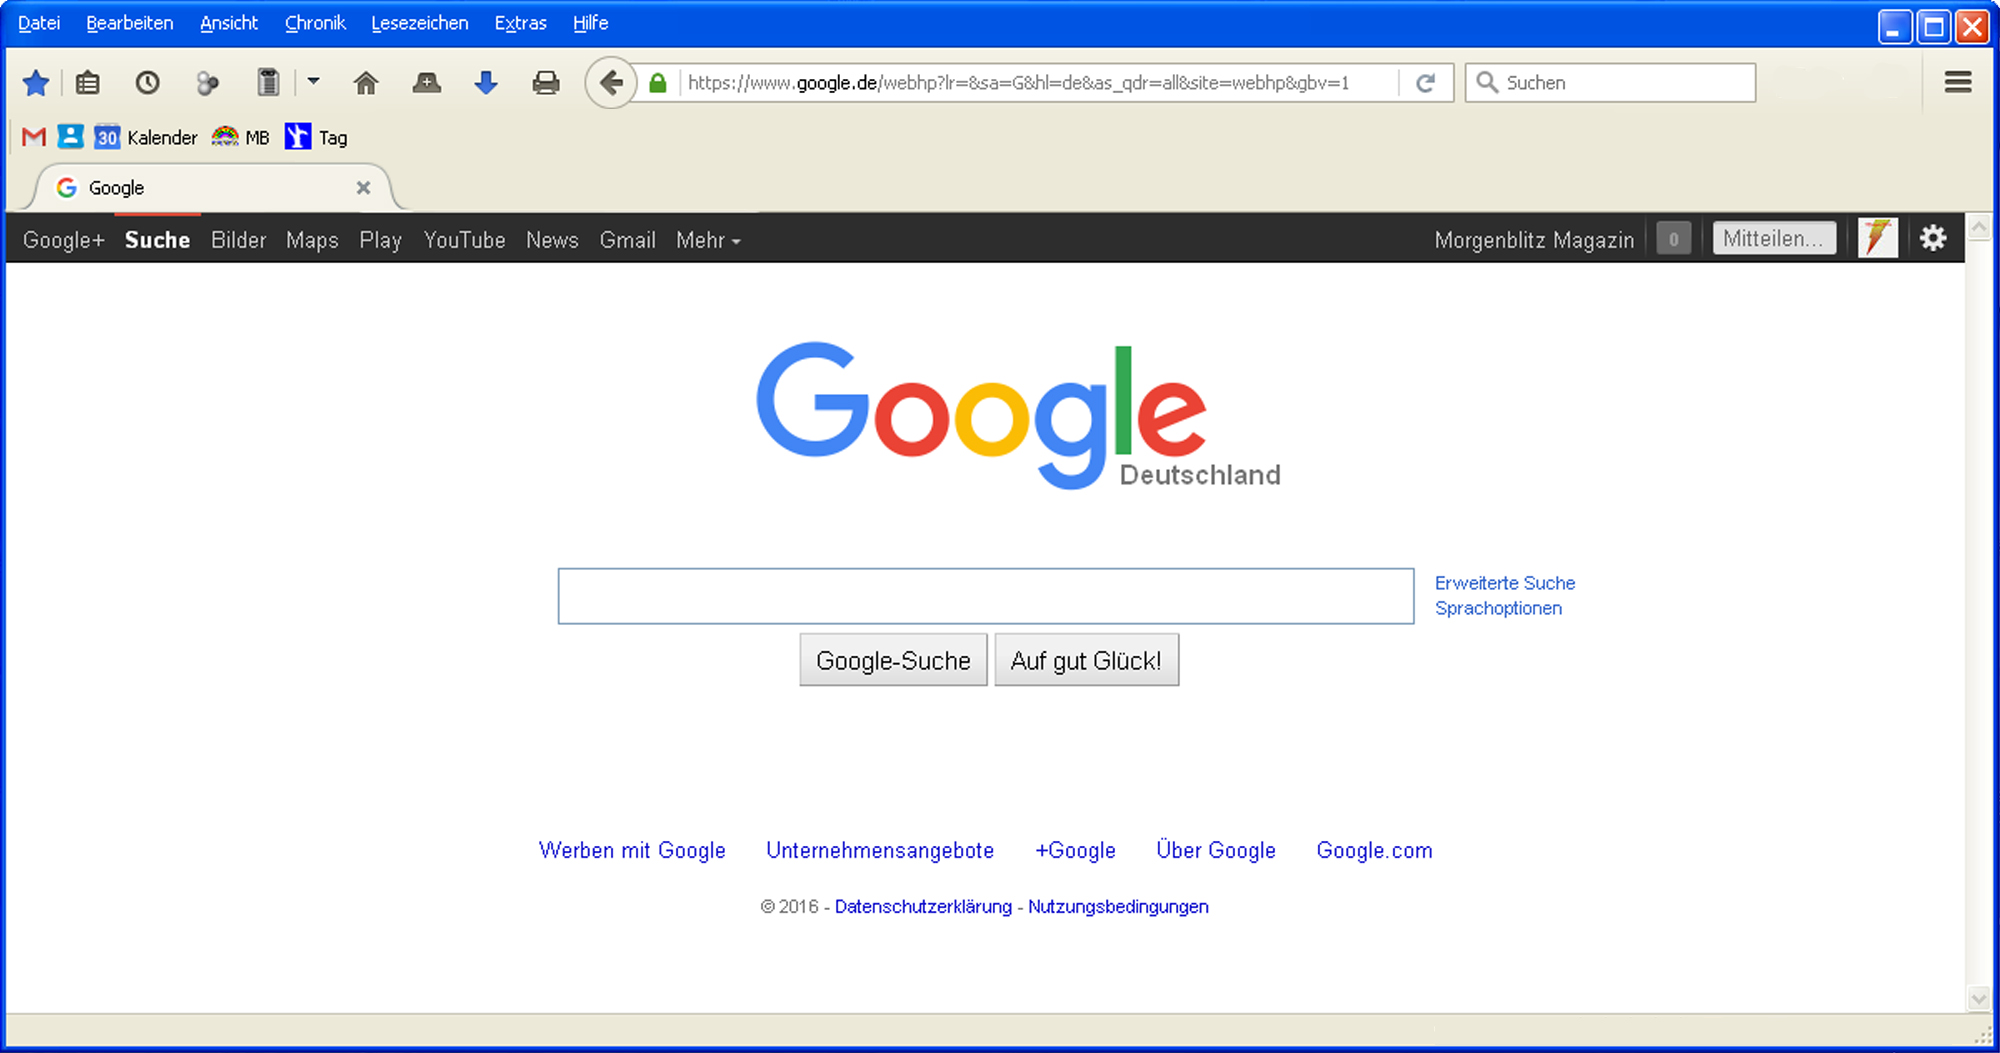Open the Hilfe menu
Viewport: 2000px width, 1053px height.
coord(591,23)
